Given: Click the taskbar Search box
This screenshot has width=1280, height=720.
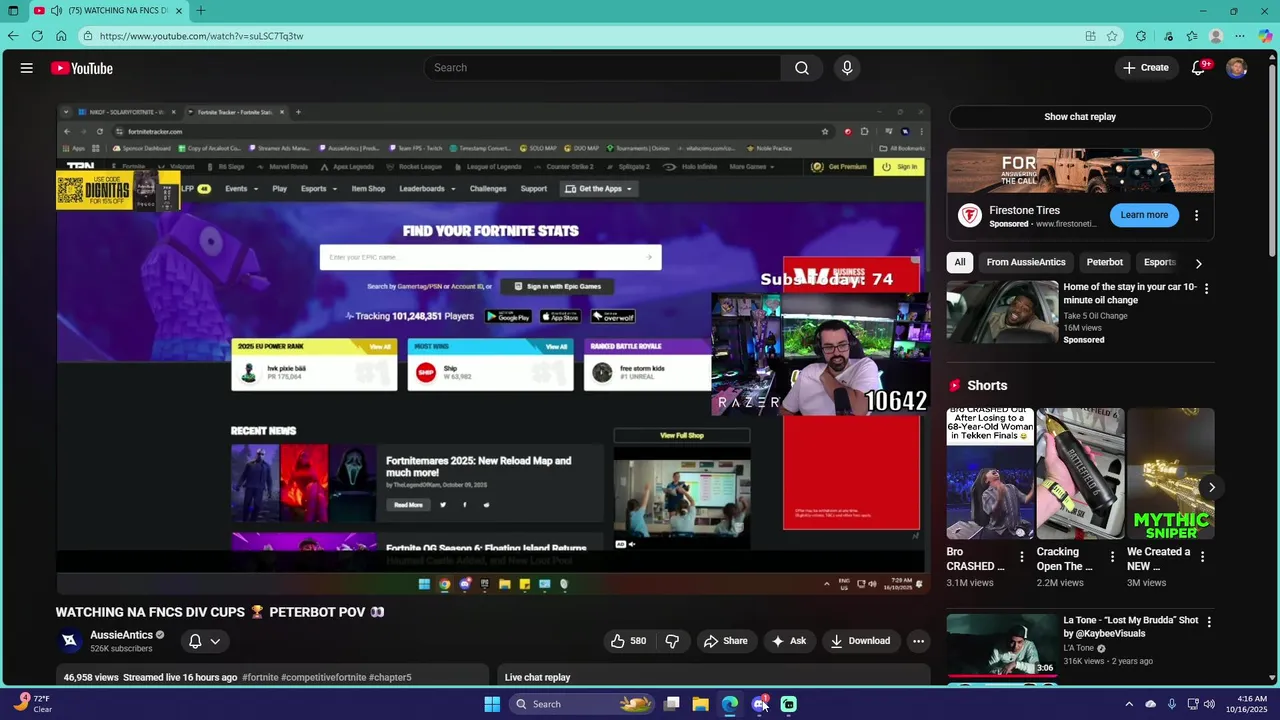Looking at the screenshot, I should pyautogui.click(x=583, y=704).
